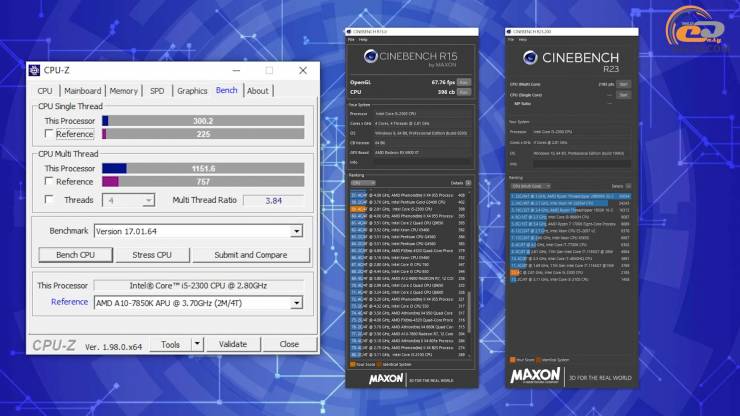Viewport: 740px width, 416px height.
Task: Click the Single Thread Reference bar 225
Action: (203, 134)
